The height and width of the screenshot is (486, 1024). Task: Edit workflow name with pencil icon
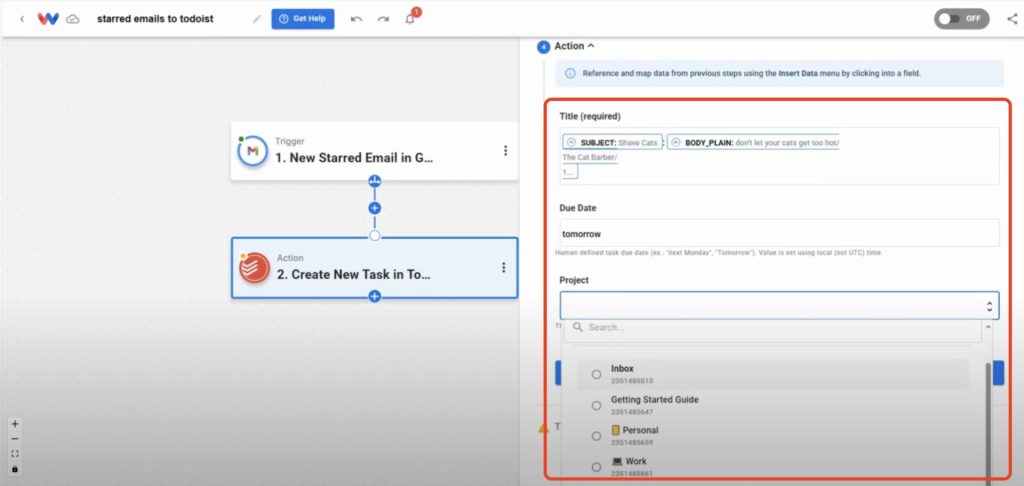257,19
